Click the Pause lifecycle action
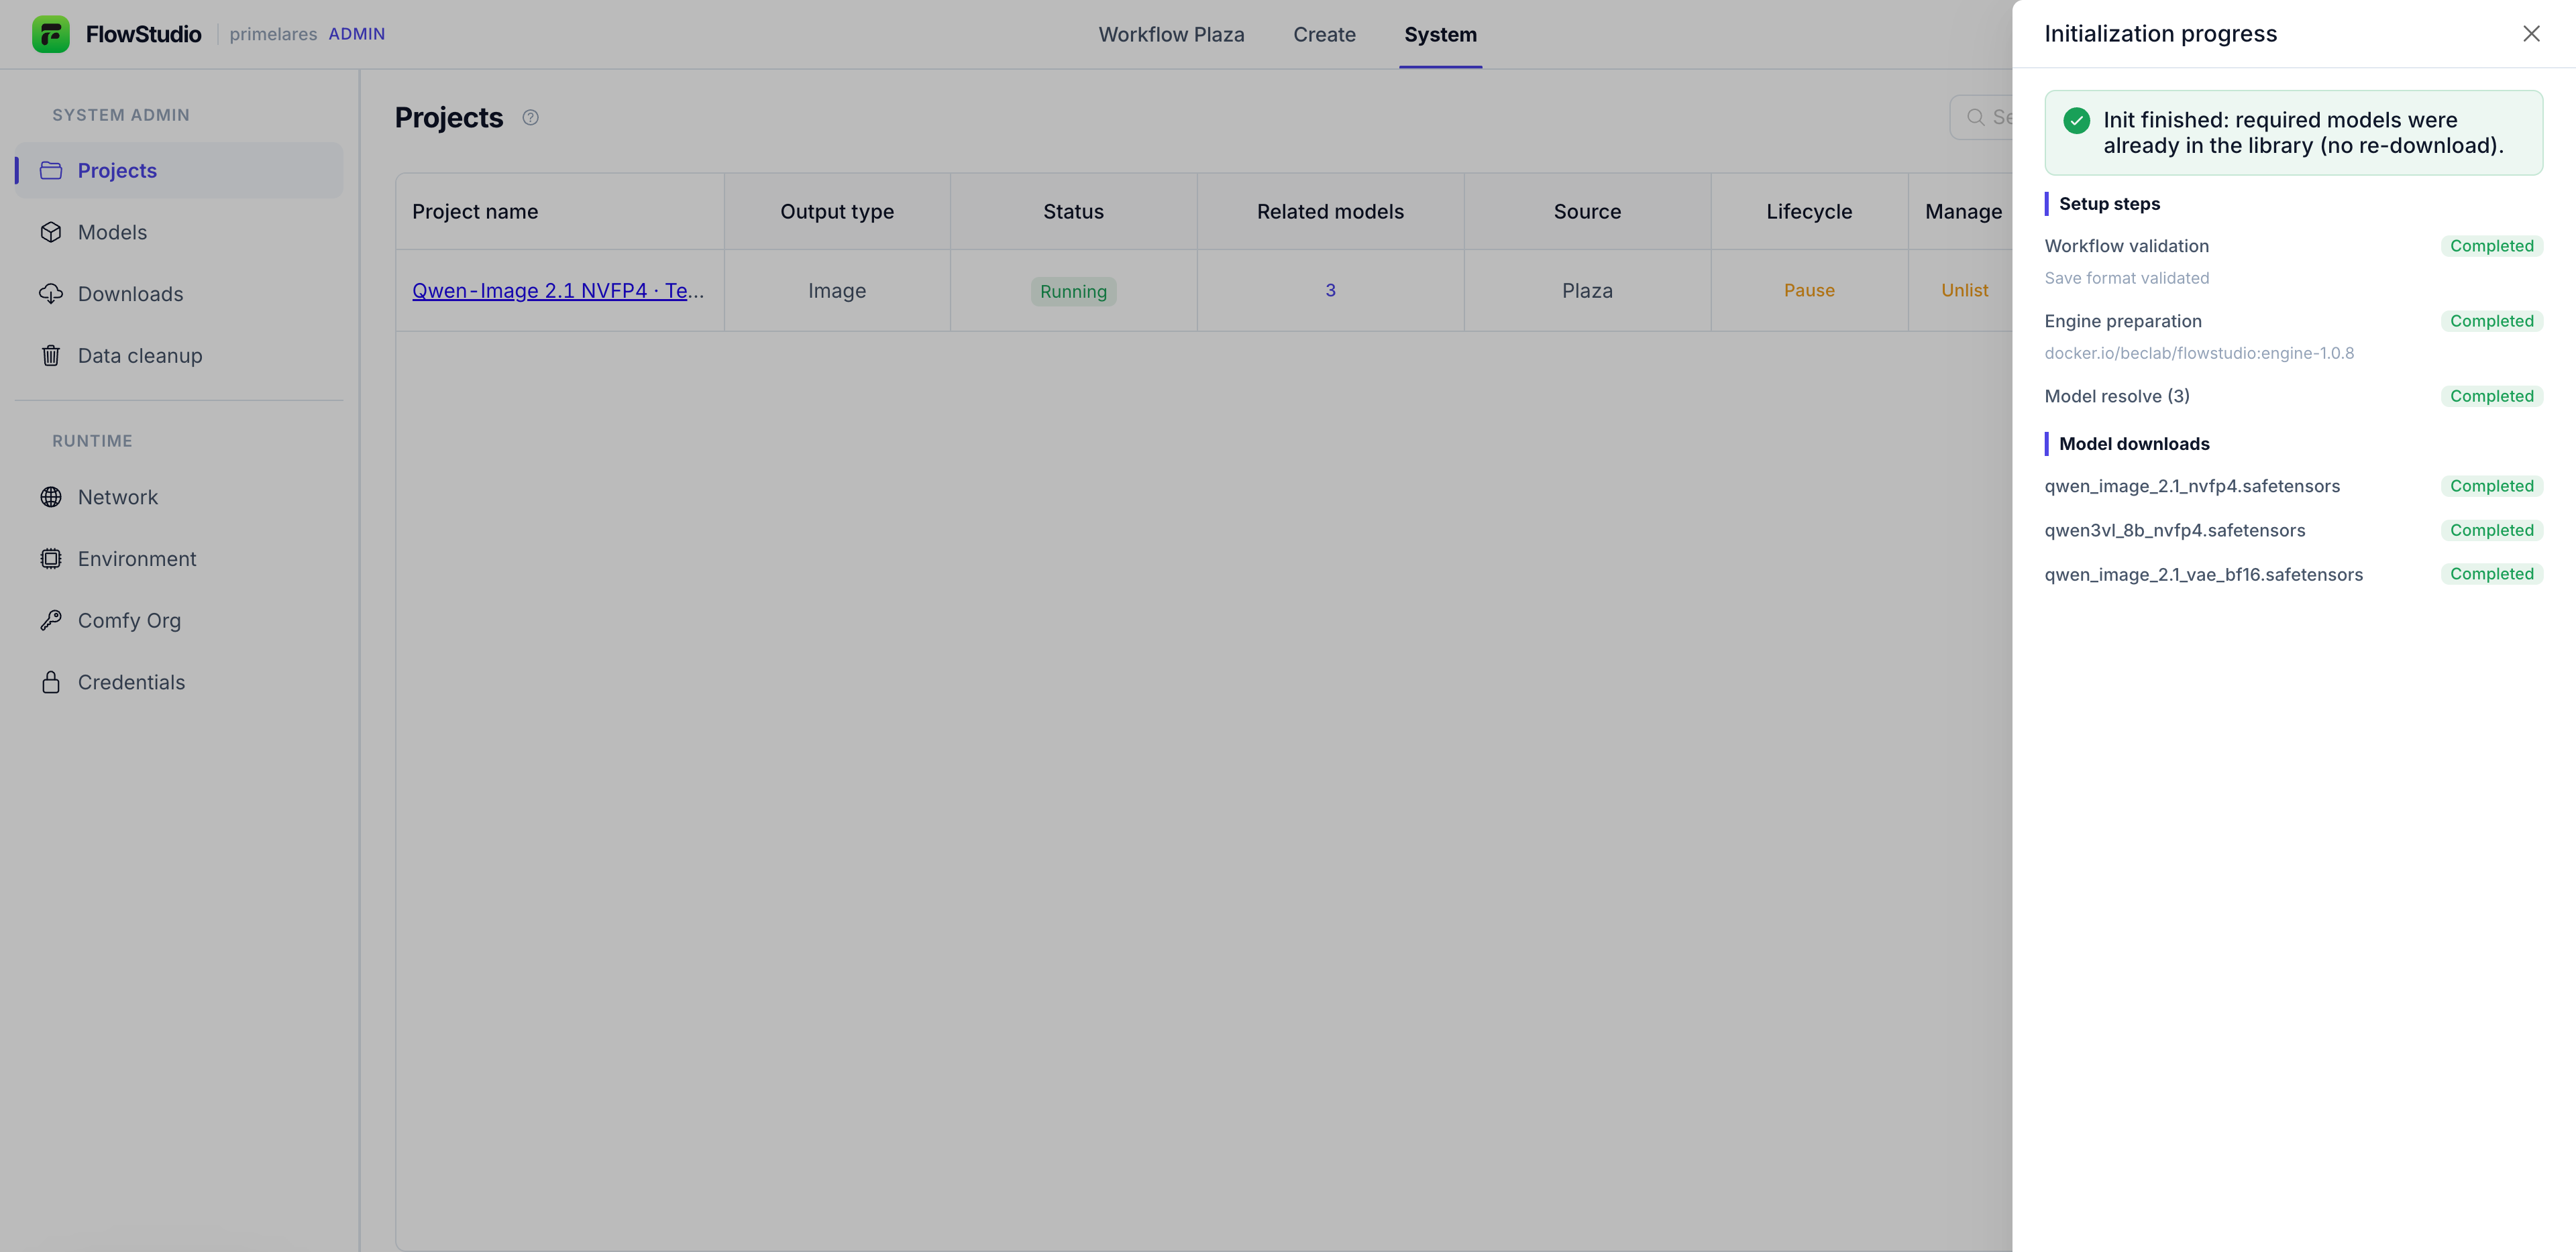Image resolution: width=2576 pixels, height=1252 pixels. click(x=1809, y=290)
